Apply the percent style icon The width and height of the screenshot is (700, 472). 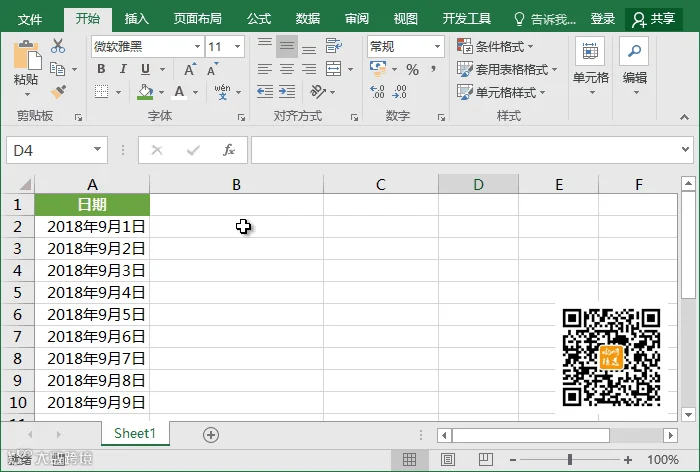(412, 70)
